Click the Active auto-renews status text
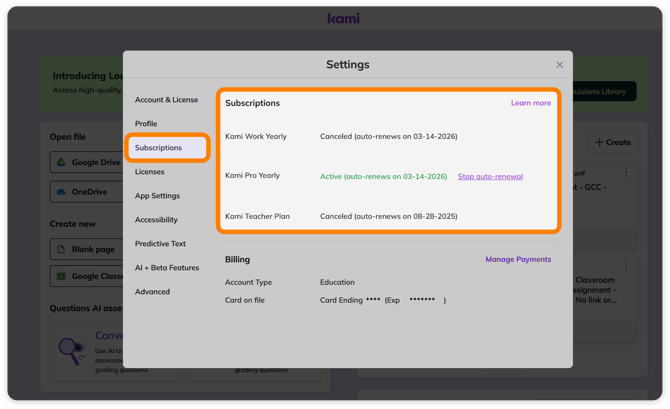This screenshot has width=670, height=409. tap(383, 177)
